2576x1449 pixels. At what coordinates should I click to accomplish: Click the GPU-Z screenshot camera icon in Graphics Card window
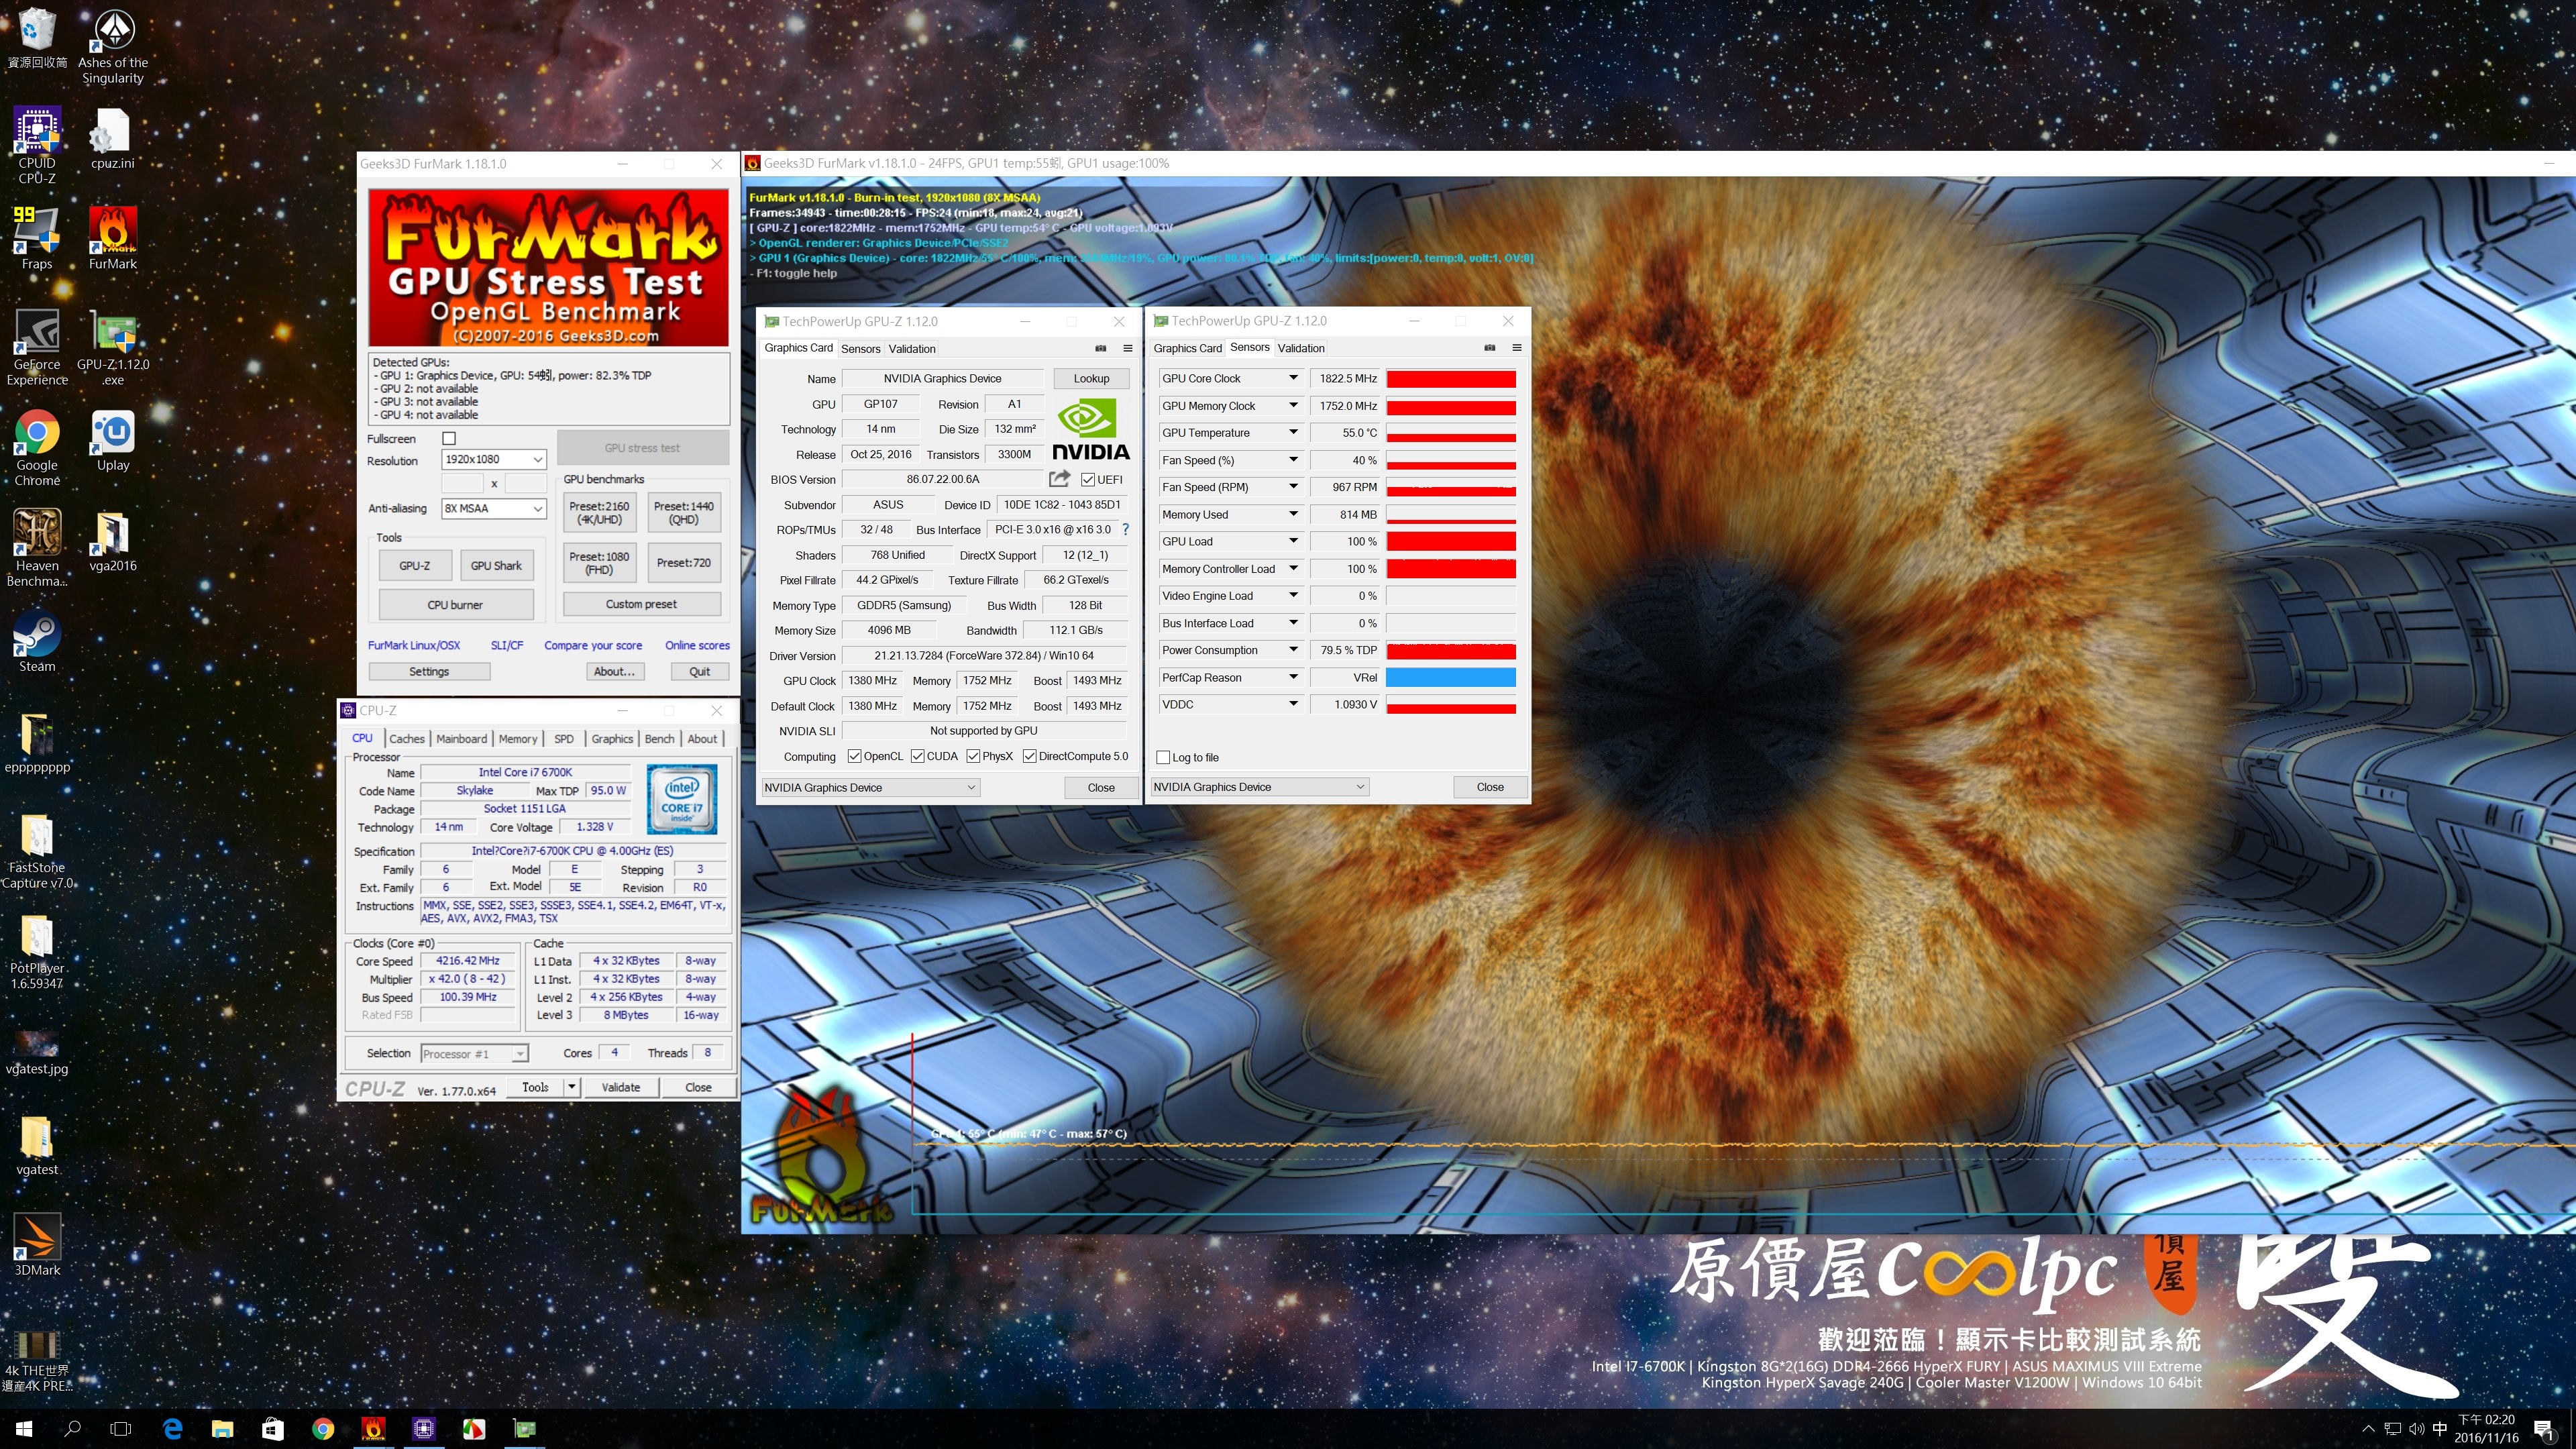(x=1100, y=349)
